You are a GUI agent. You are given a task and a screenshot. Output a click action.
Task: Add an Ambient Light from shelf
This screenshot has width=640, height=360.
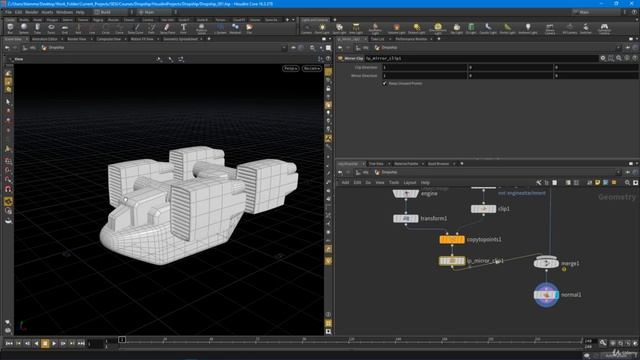pyautogui.click(x=527, y=29)
